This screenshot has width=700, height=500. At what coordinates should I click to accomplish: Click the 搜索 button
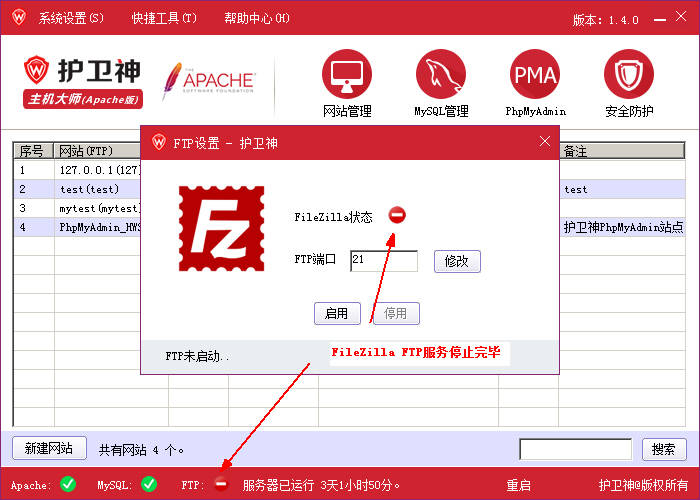tap(664, 449)
